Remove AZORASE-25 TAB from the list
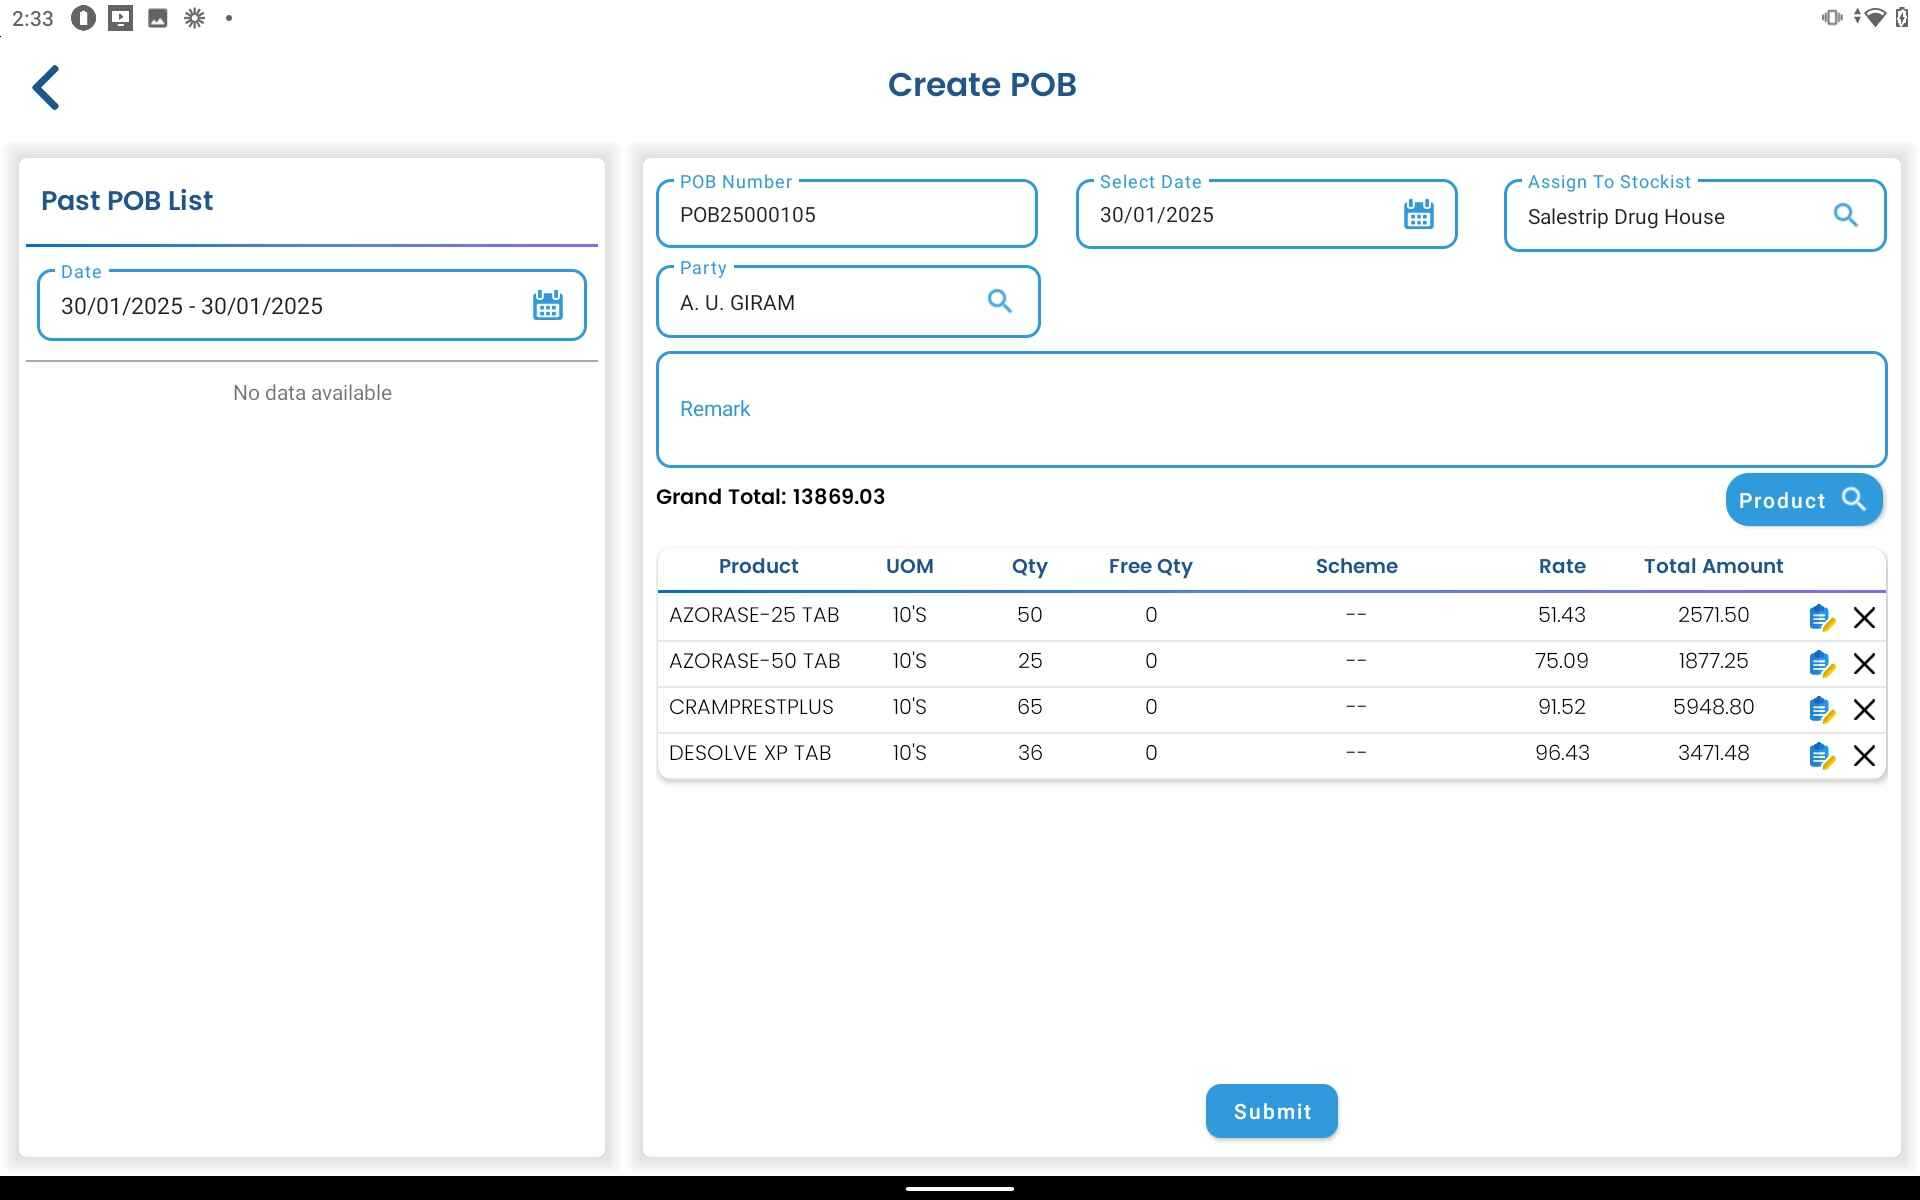Screen dimensions: 1920x1200 [1864, 618]
